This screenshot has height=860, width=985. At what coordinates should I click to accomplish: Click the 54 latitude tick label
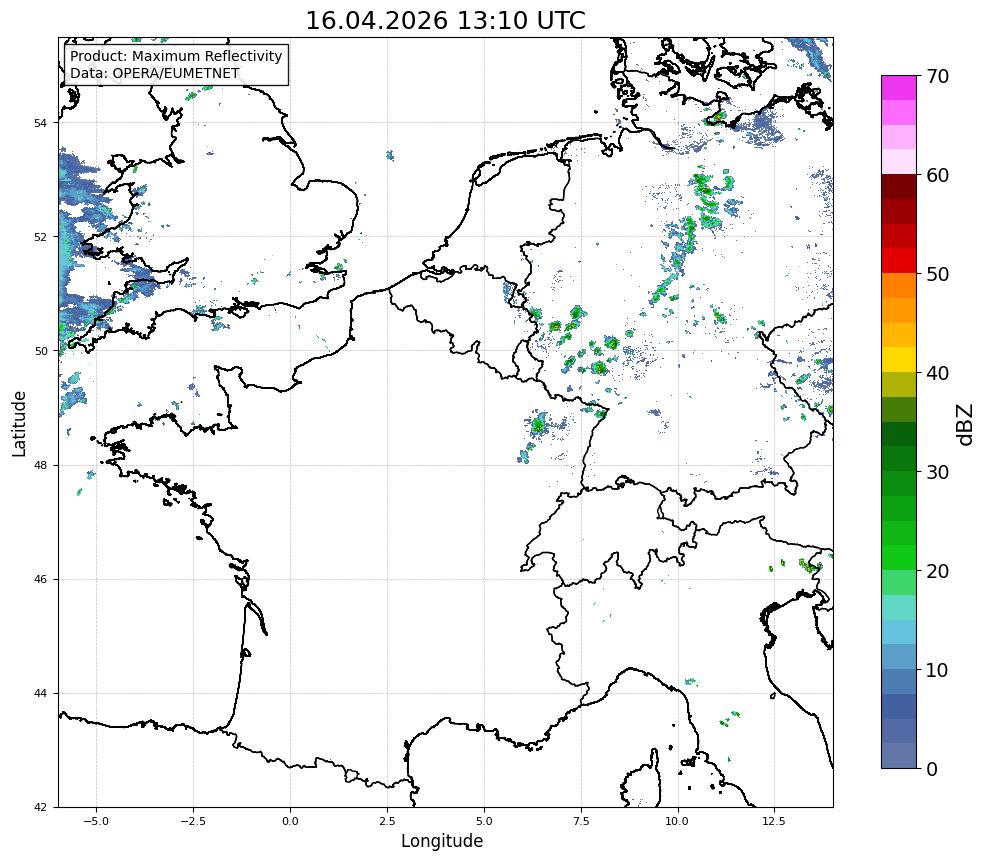pos(40,123)
